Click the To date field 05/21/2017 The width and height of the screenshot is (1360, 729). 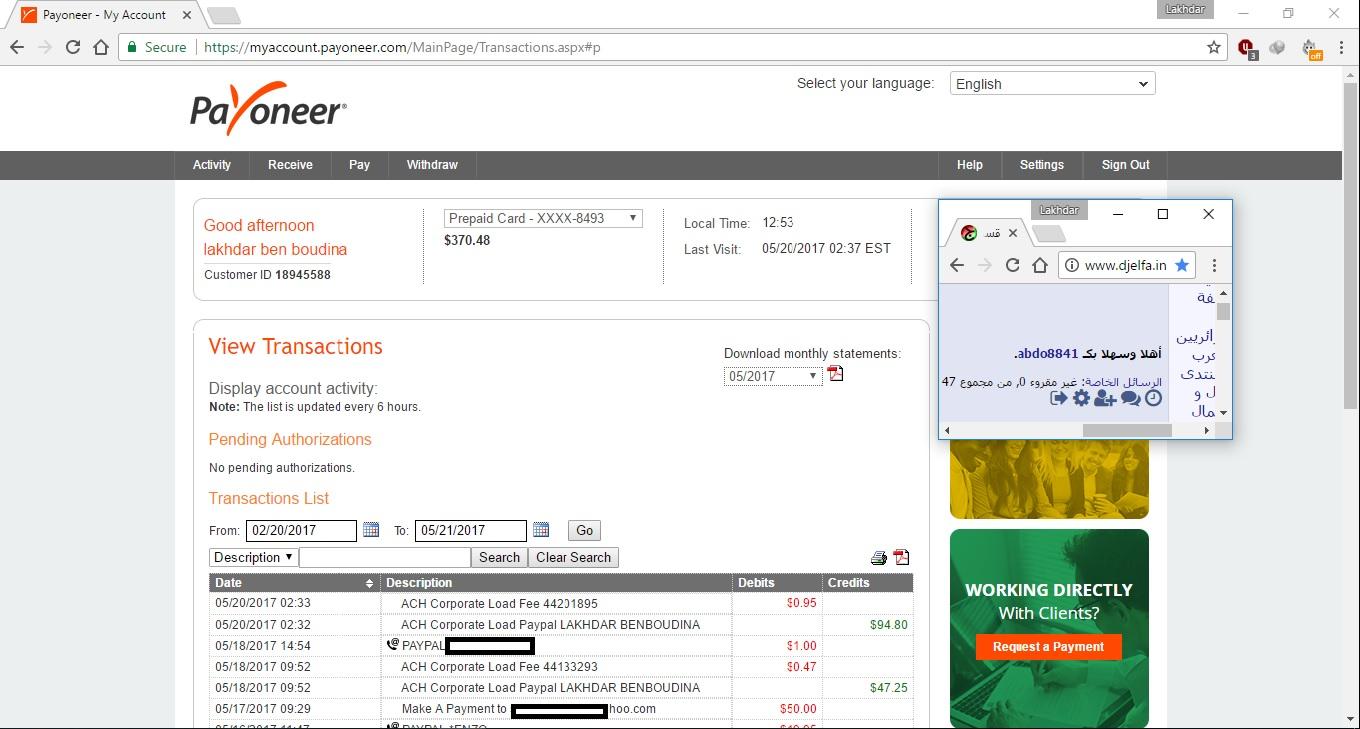tap(471, 530)
